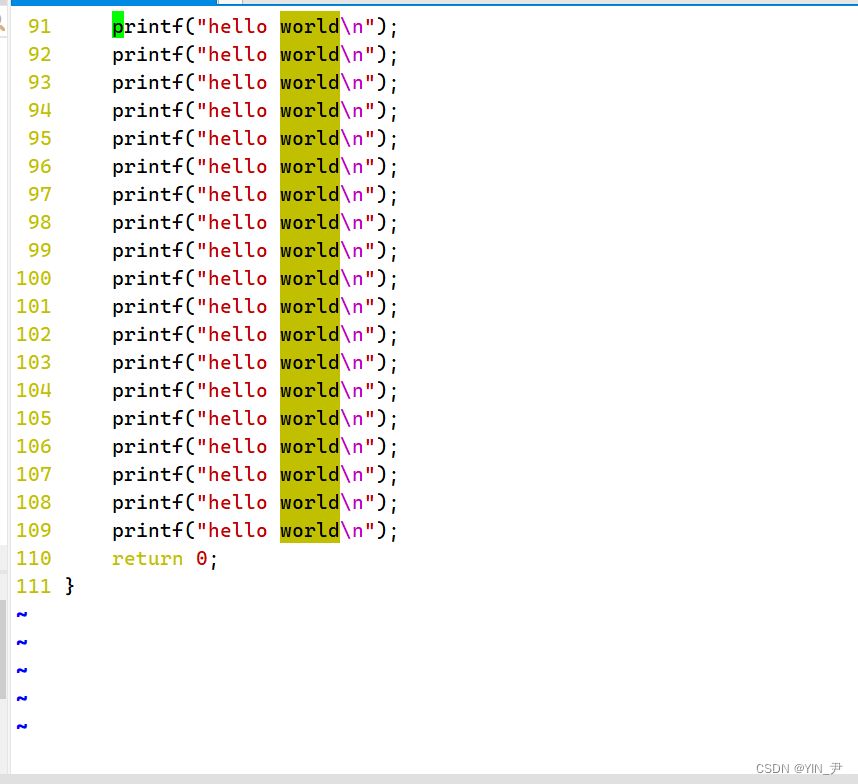Click the CSDN @YIN_尹 watermark text
The height and width of the screenshot is (784, 858).
click(x=798, y=768)
